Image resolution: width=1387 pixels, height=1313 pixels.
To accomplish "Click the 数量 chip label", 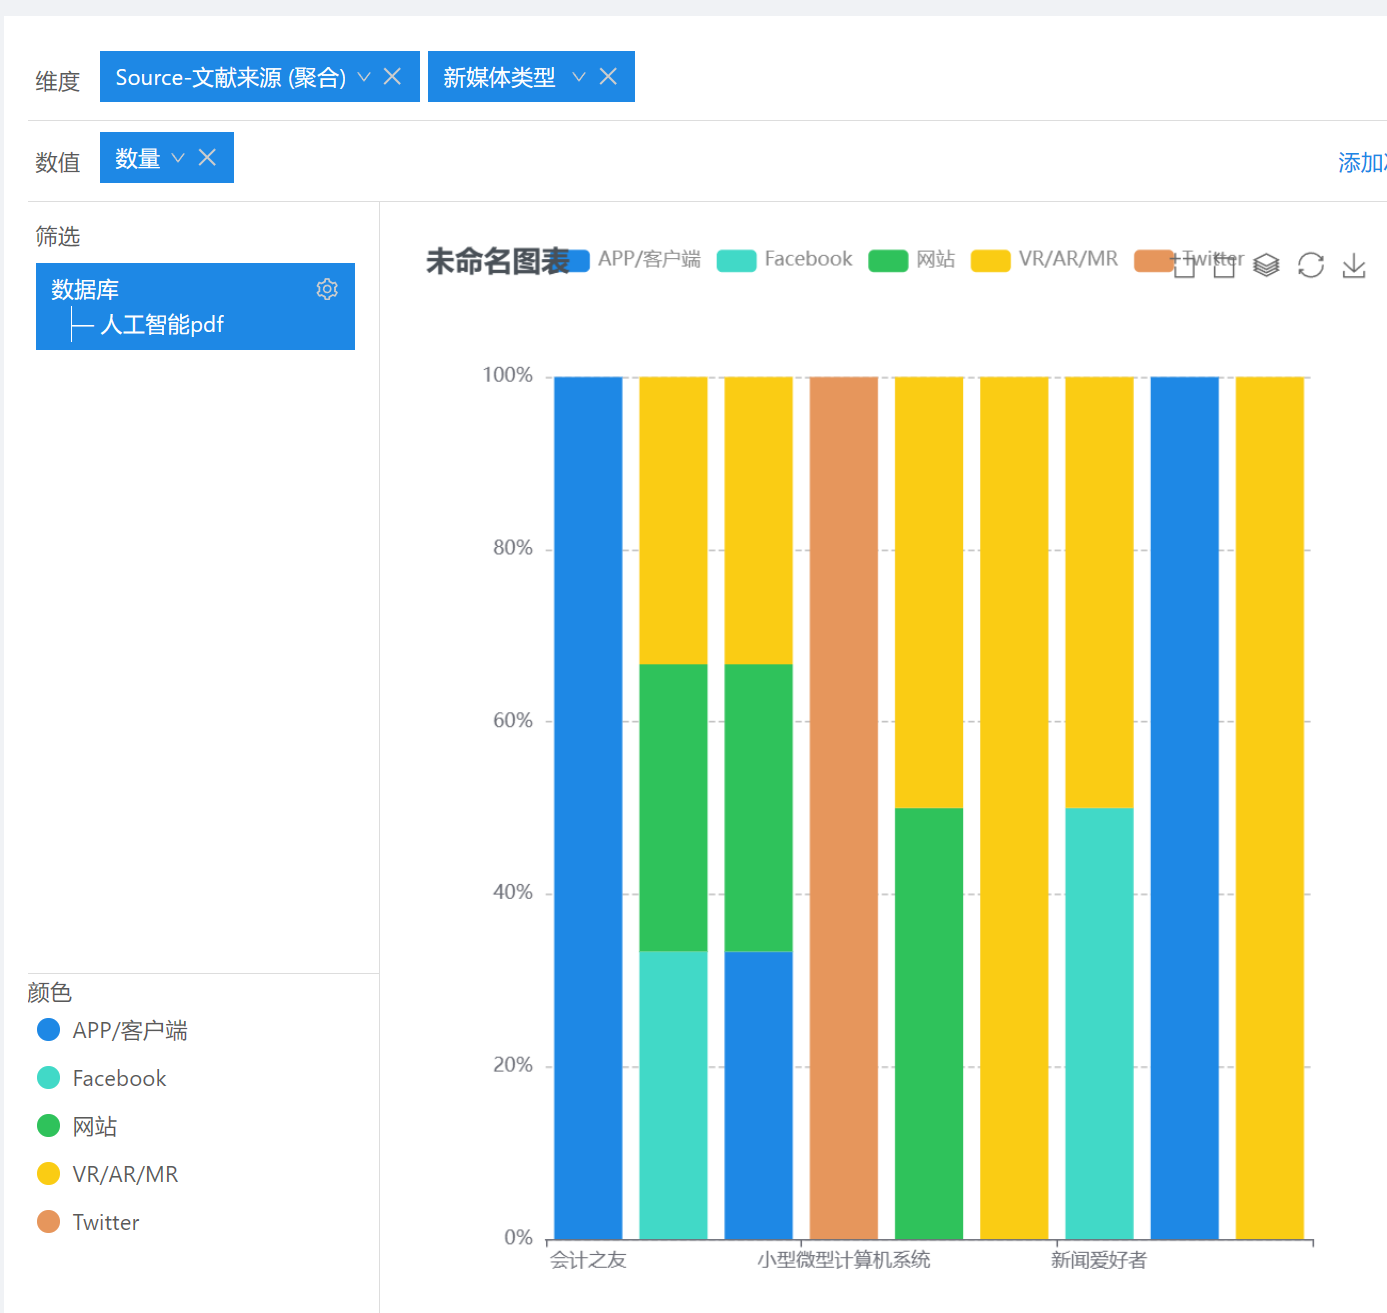I will [x=138, y=158].
